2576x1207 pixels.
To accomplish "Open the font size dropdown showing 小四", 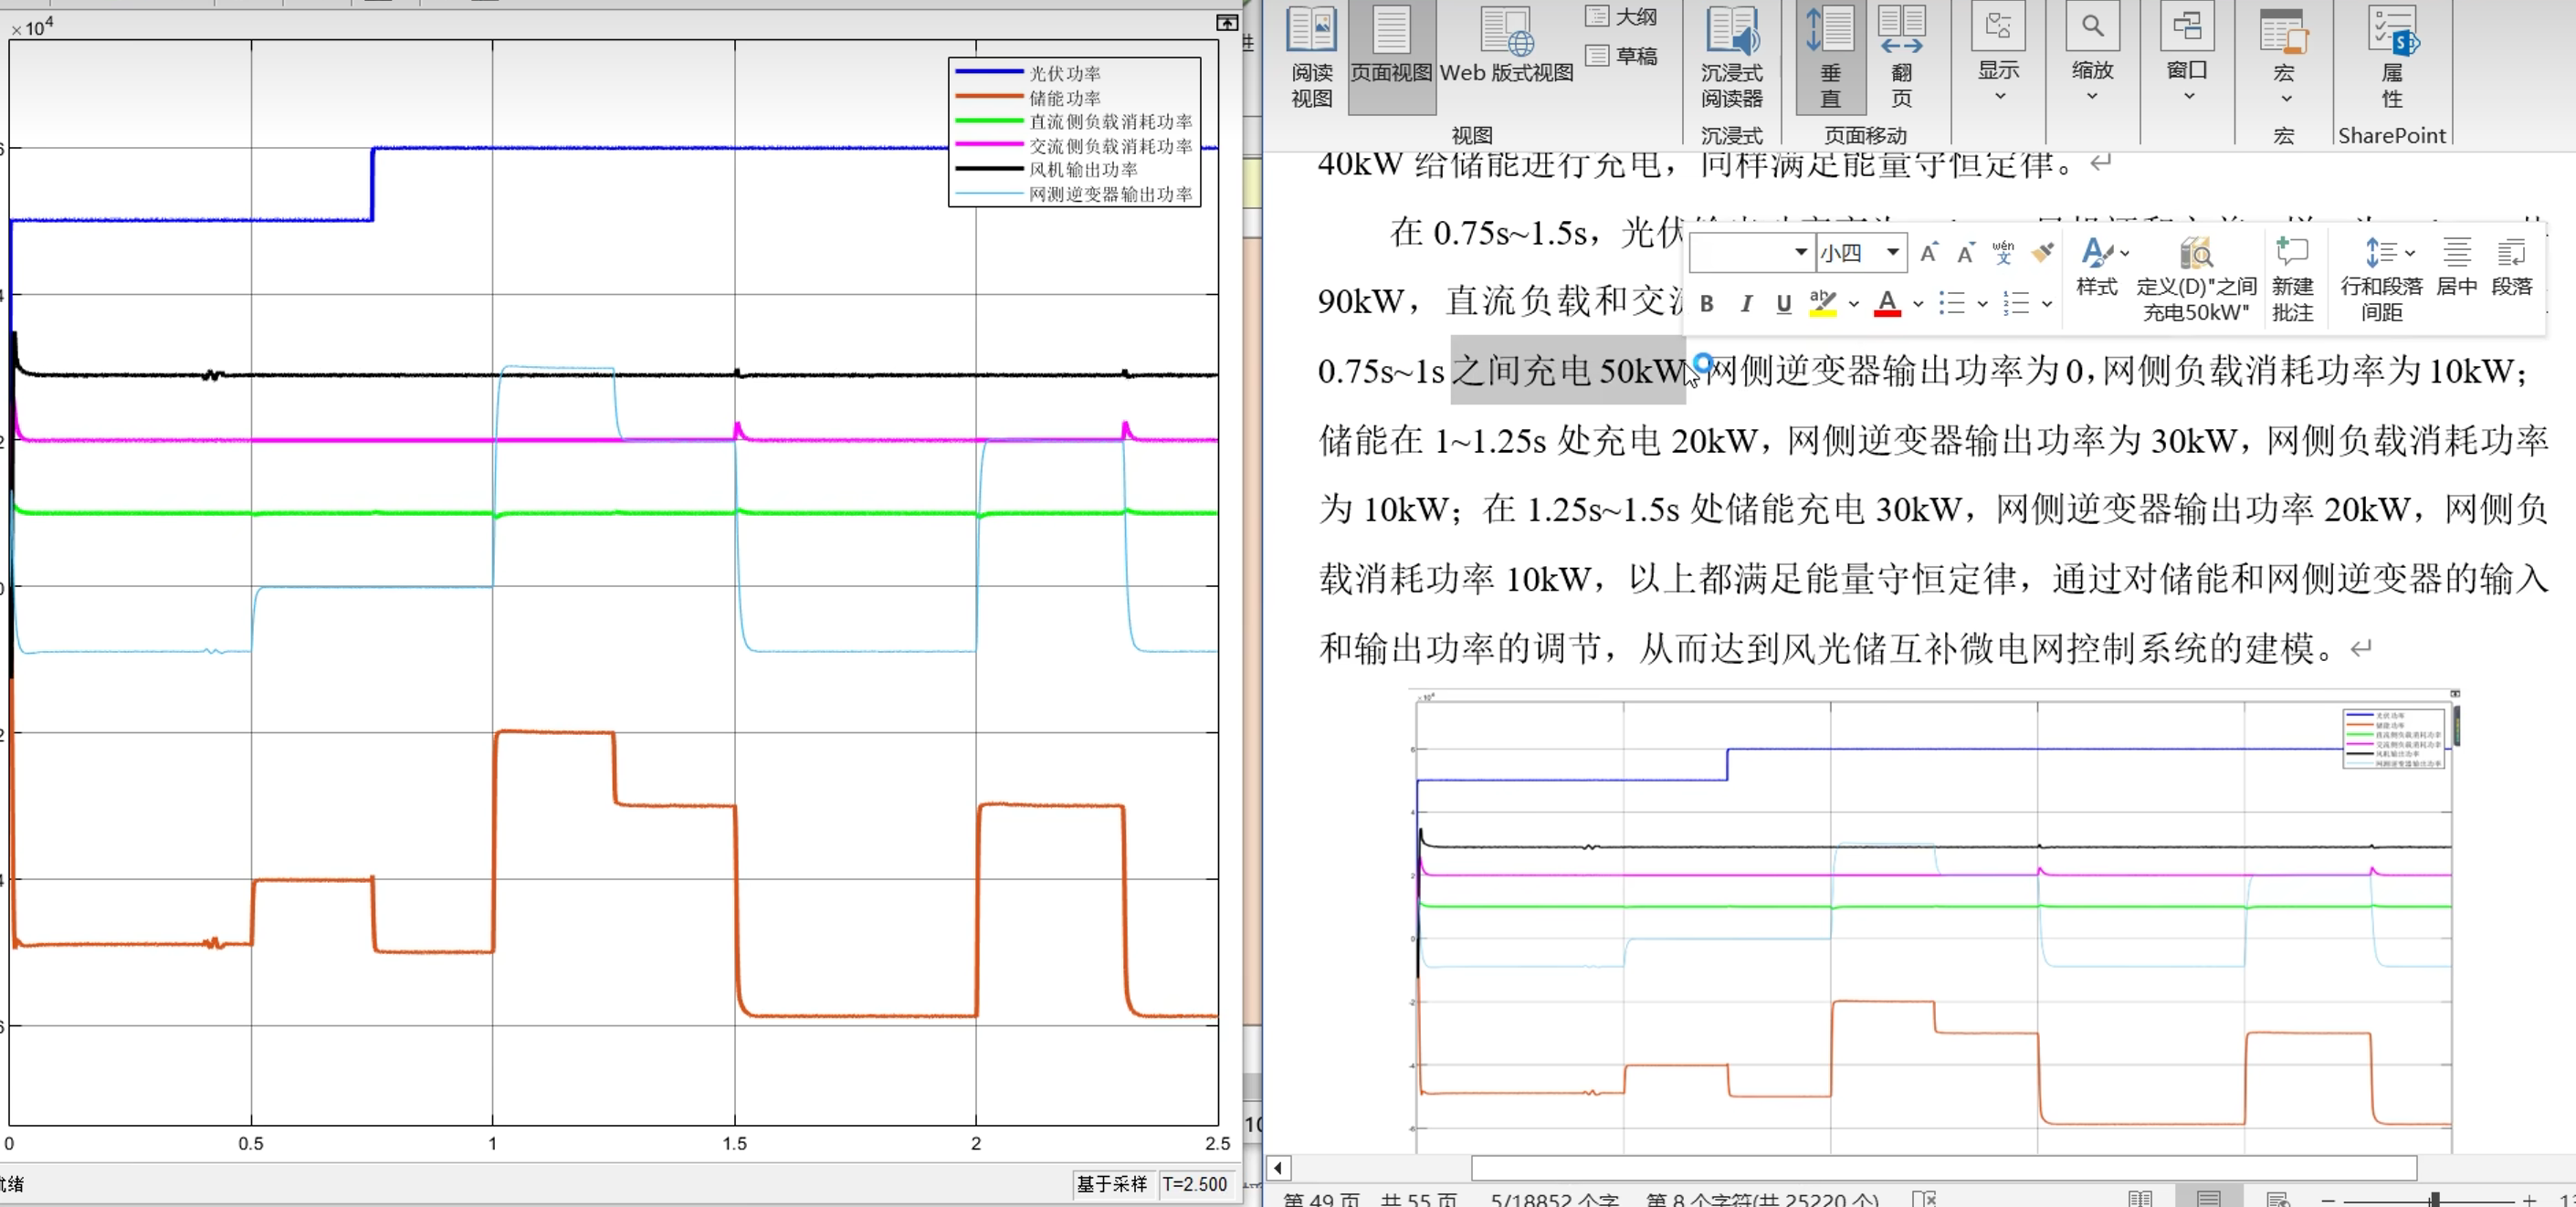I will pyautogui.click(x=1892, y=252).
